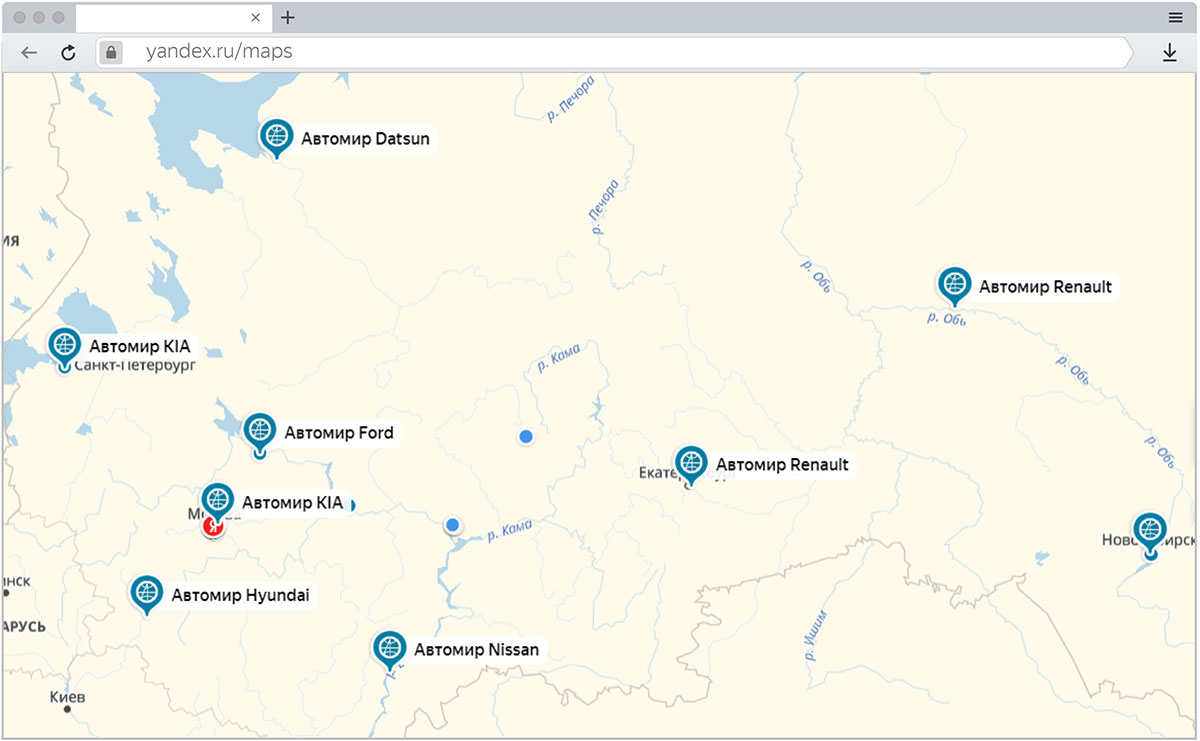
Task: Click the blue dot north of р. Кама
Action: point(526,436)
